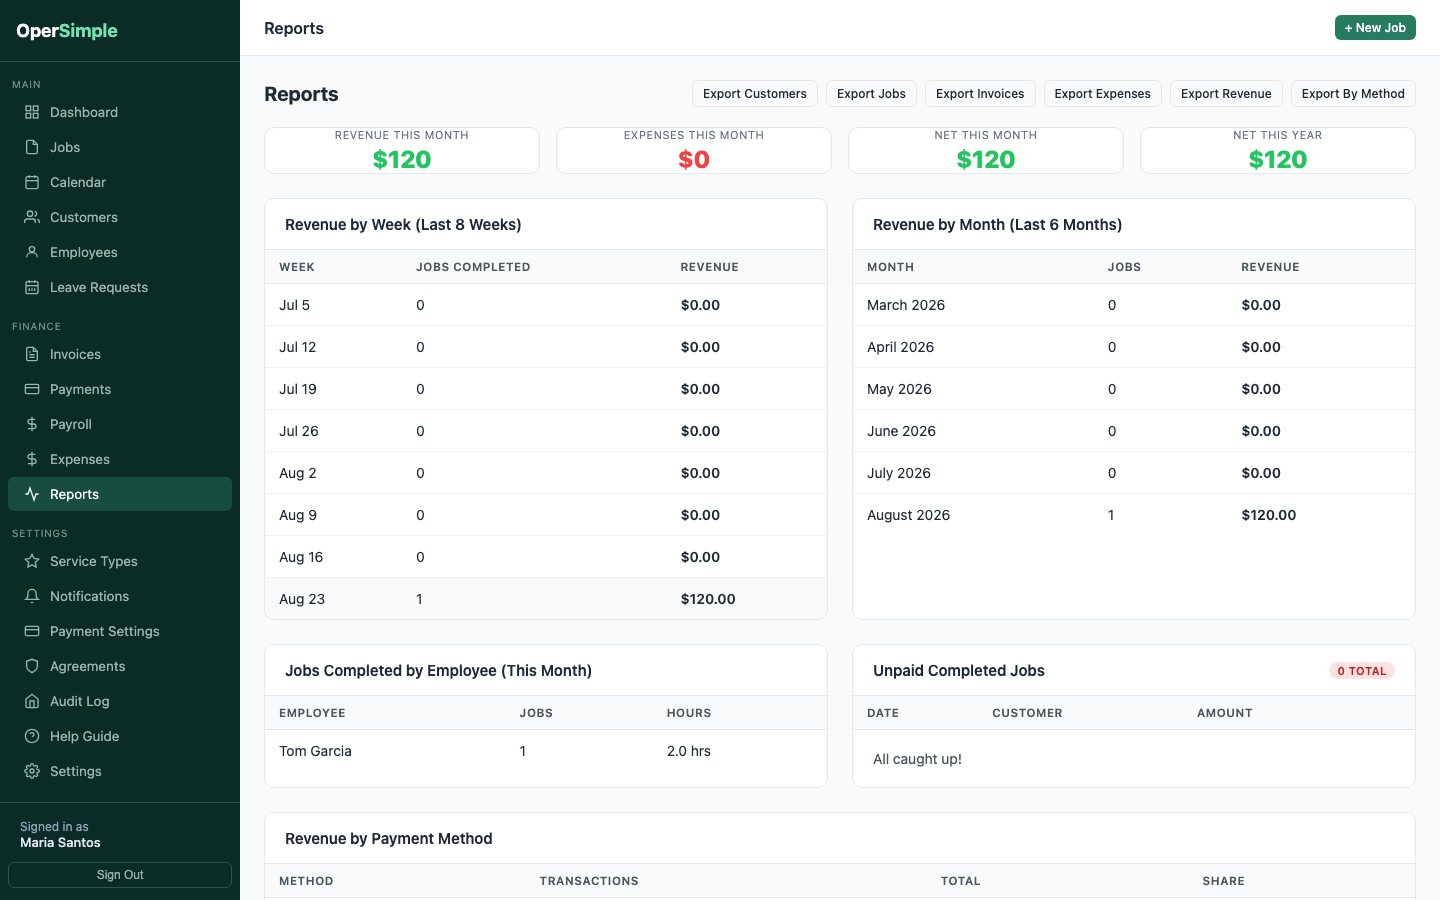The height and width of the screenshot is (900, 1440).
Task: Click the 2.0 hrs value
Action: tap(689, 751)
